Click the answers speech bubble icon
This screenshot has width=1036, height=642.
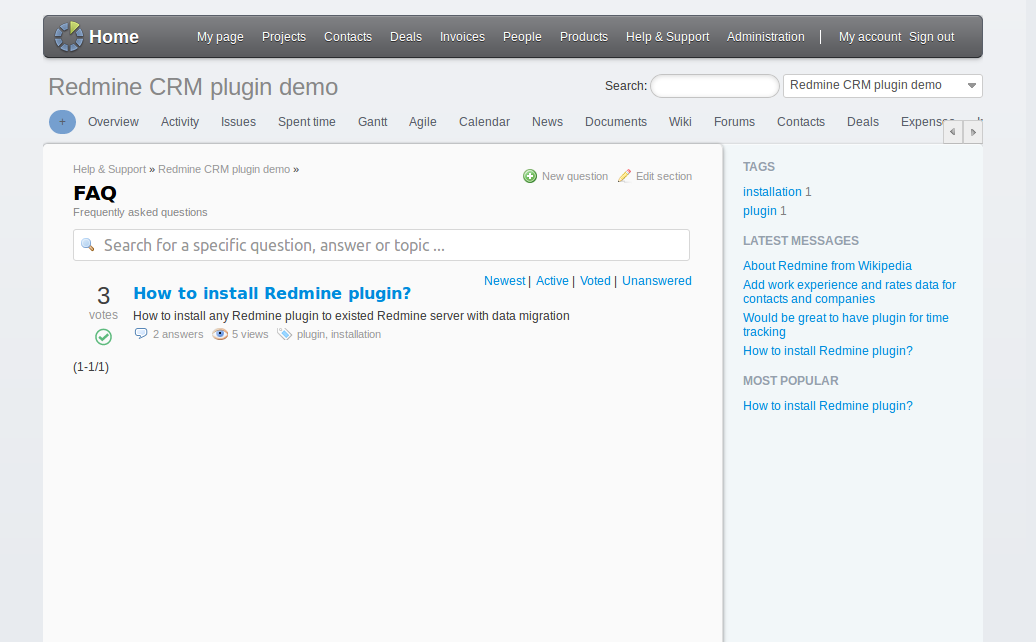pos(141,334)
